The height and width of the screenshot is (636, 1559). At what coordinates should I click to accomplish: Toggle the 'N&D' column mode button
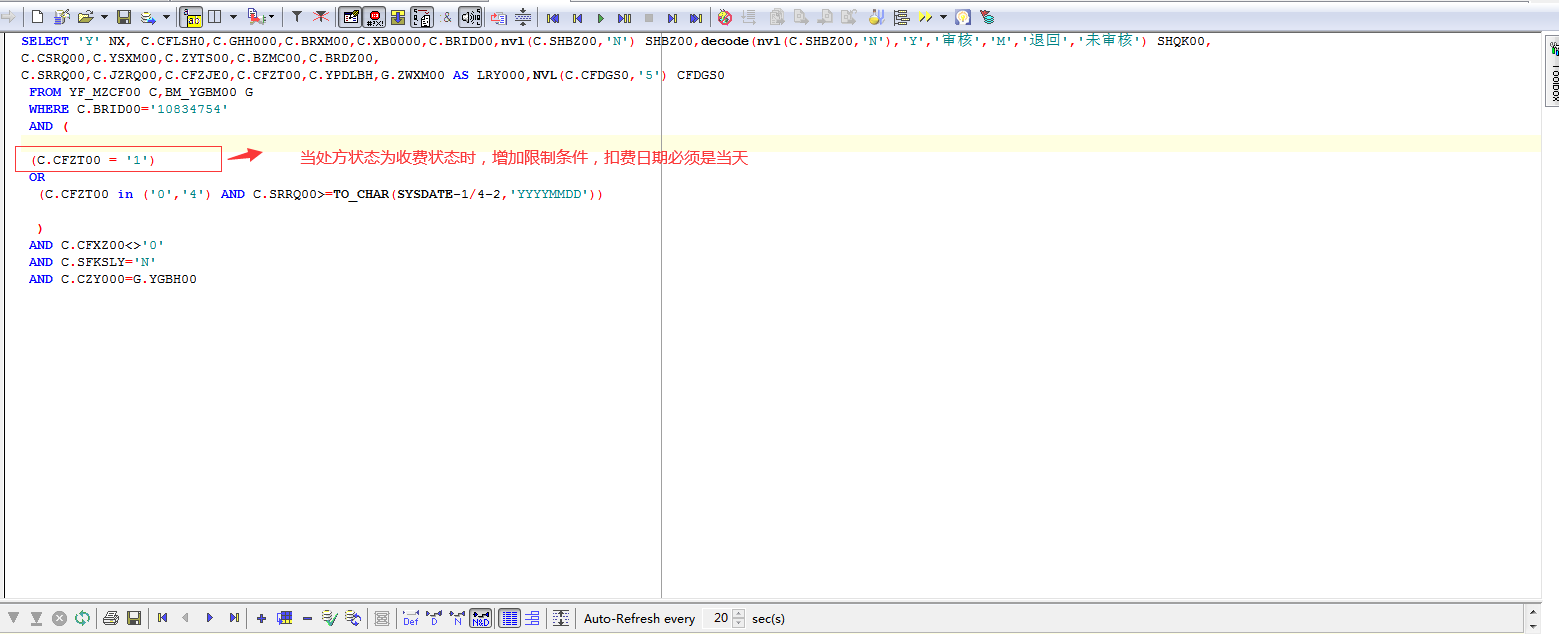pos(481,618)
